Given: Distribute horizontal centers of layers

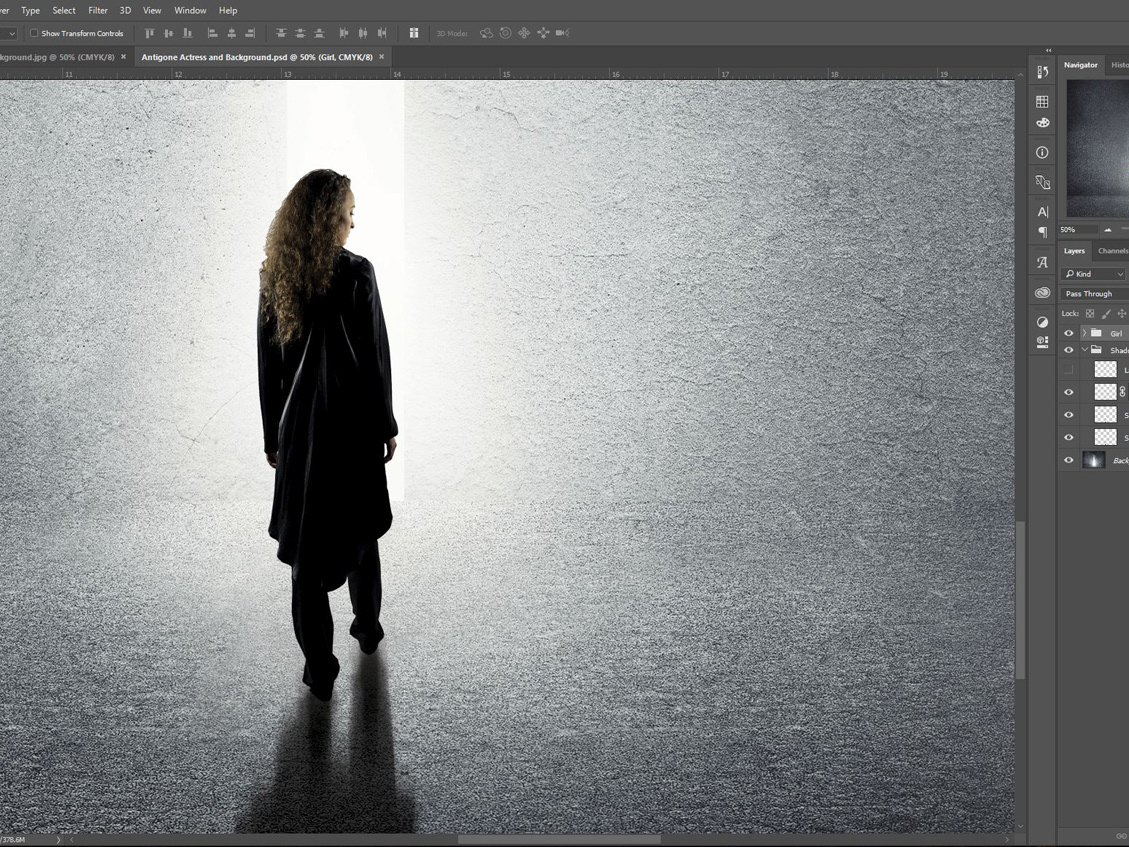Looking at the screenshot, I should pyautogui.click(x=363, y=33).
